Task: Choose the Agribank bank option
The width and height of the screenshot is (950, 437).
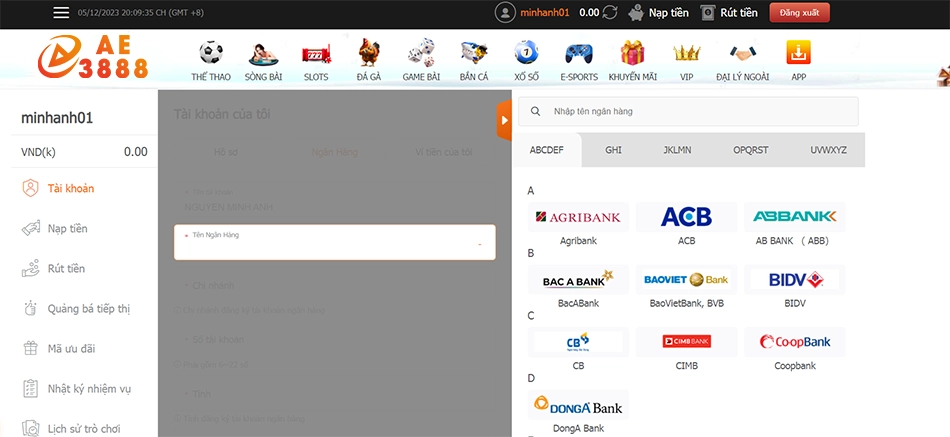Action: pyautogui.click(x=578, y=225)
